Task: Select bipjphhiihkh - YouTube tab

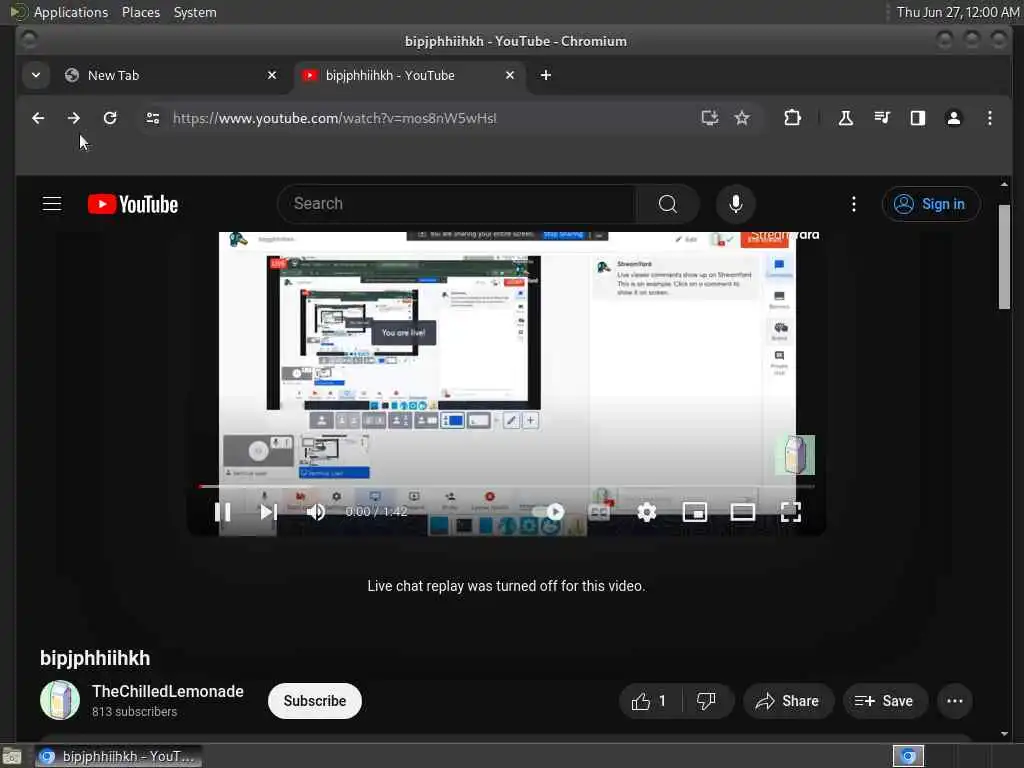Action: tap(409, 75)
